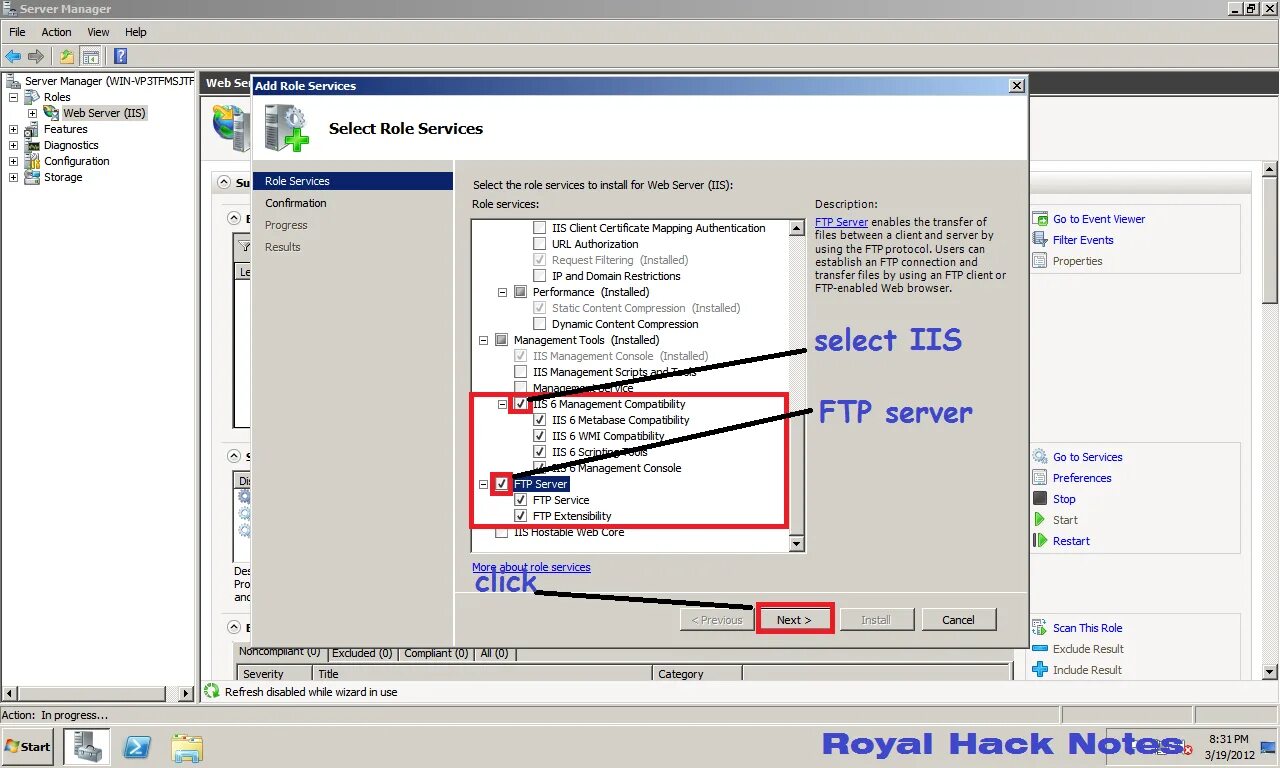This screenshot has height=768, width=1280.
Task: Collapse the Management Tools group
Action: 484,340
